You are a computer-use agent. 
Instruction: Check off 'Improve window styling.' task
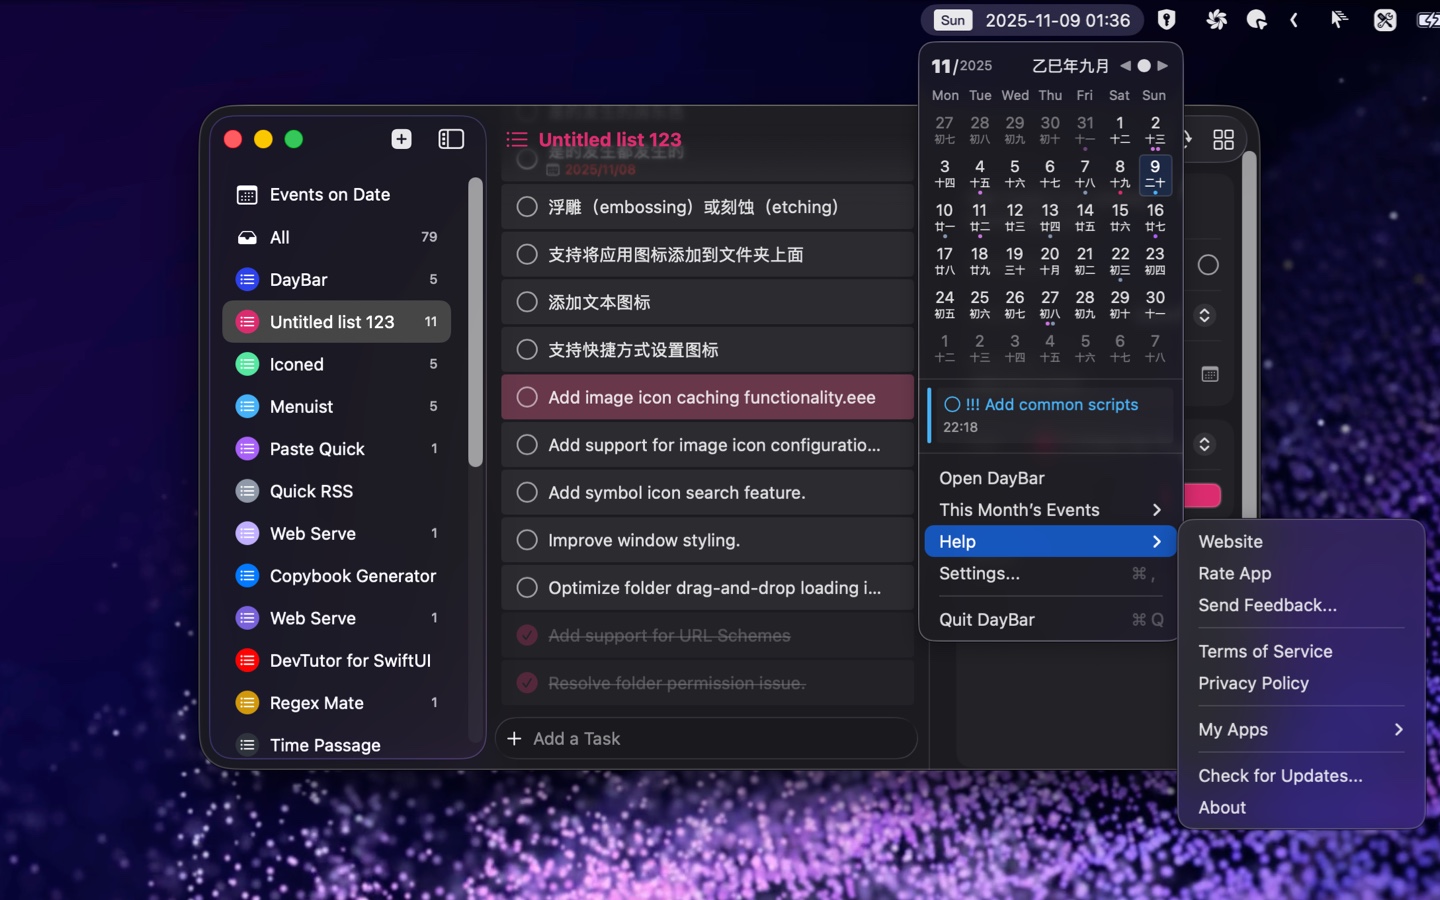[527, 540]
